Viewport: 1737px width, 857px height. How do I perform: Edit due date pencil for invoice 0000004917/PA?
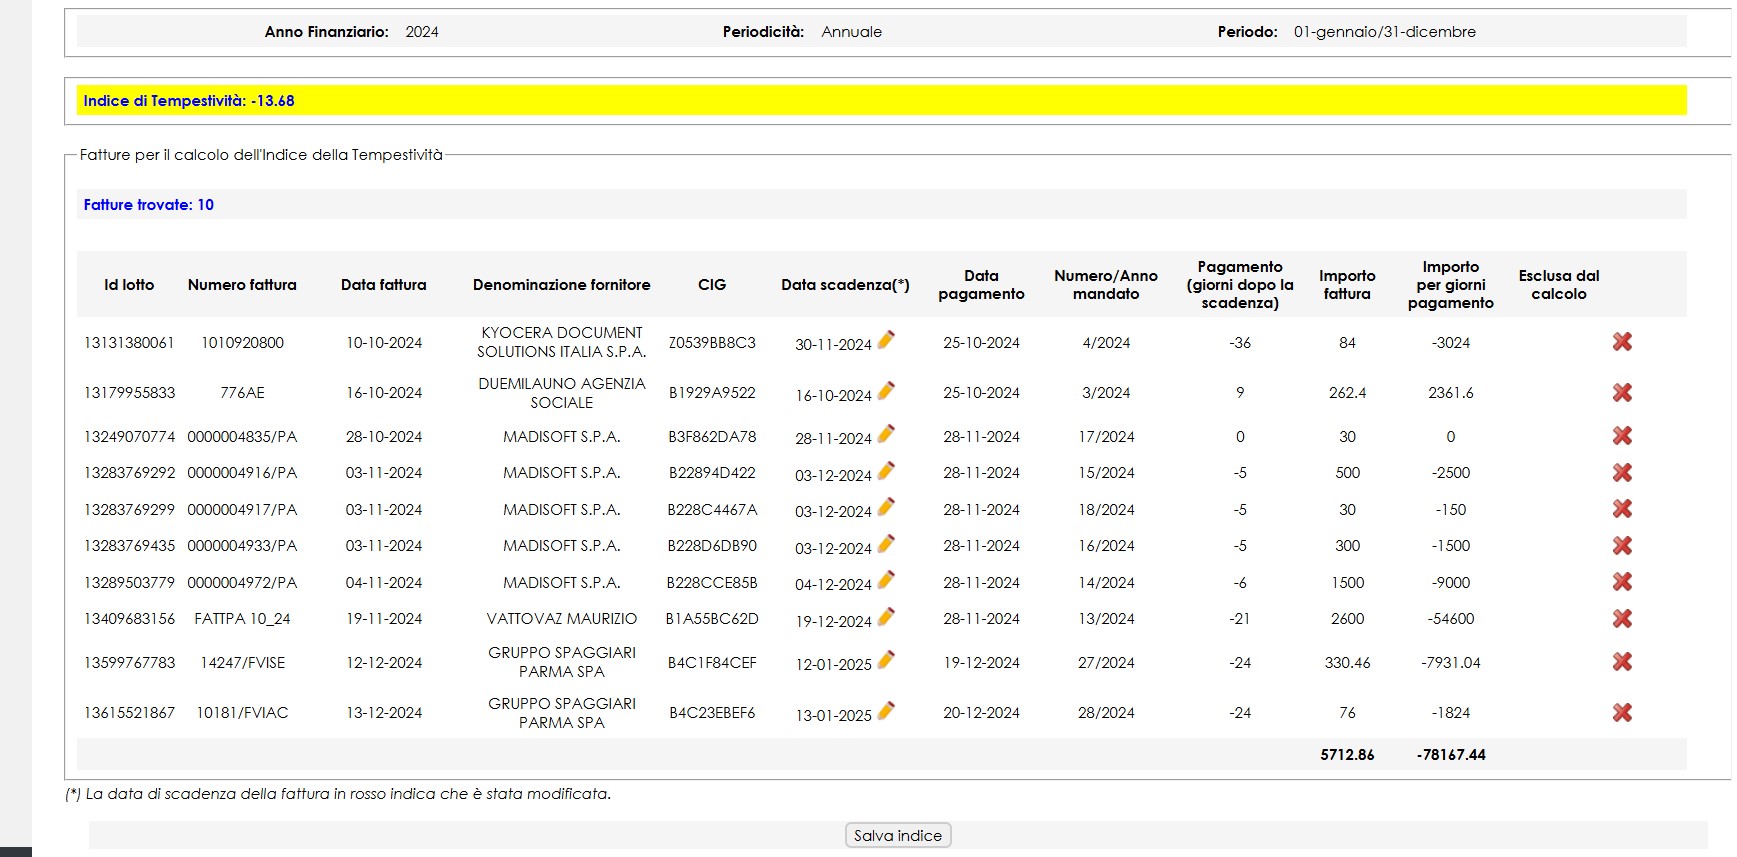(x=886, y=507)
